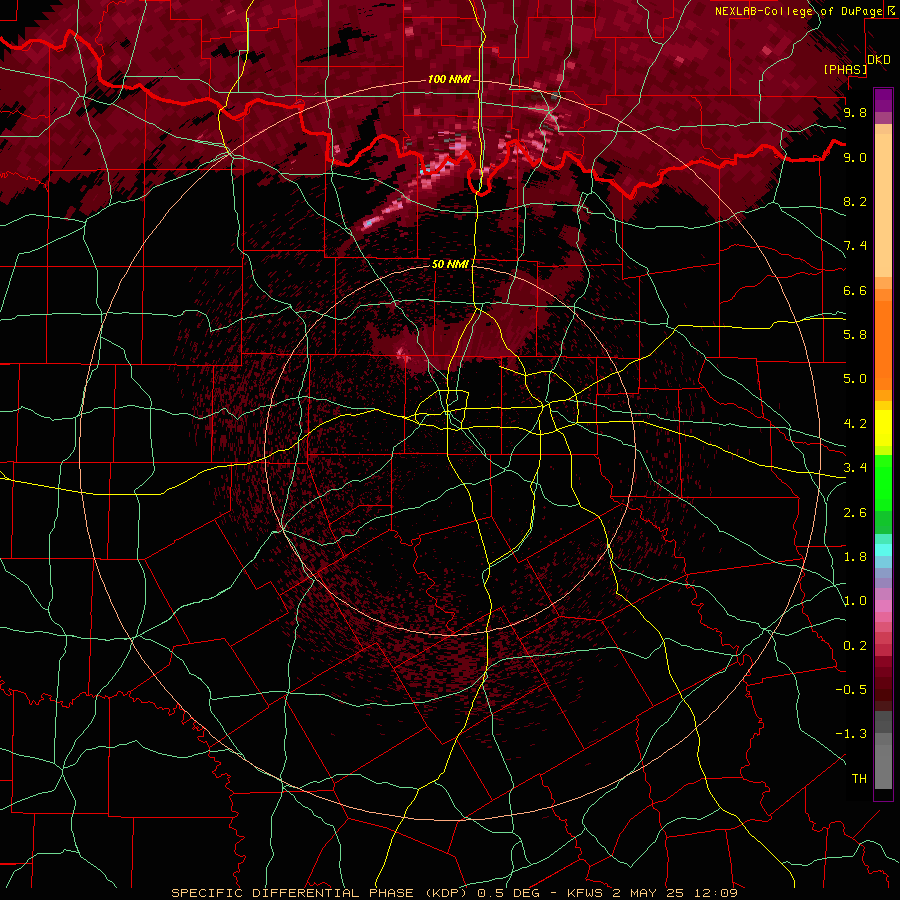900x900 pixels.
Task: Click the purple top segment of color bar
Action: coord(883,100)
